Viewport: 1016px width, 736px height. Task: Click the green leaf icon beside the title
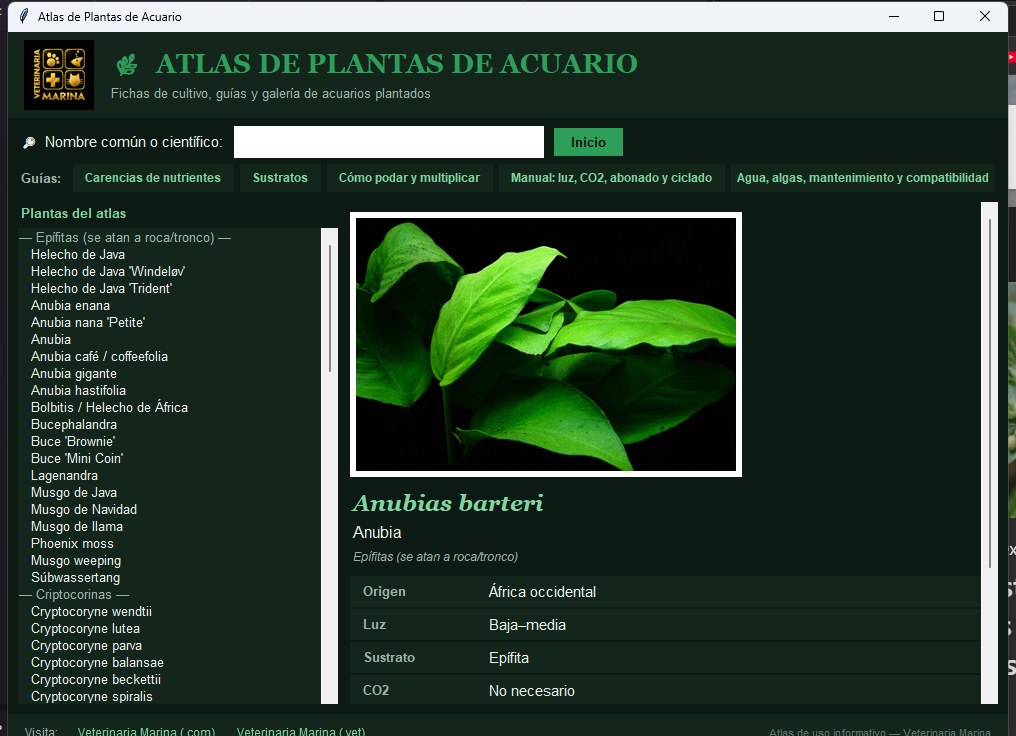click(x=127, y=65)
